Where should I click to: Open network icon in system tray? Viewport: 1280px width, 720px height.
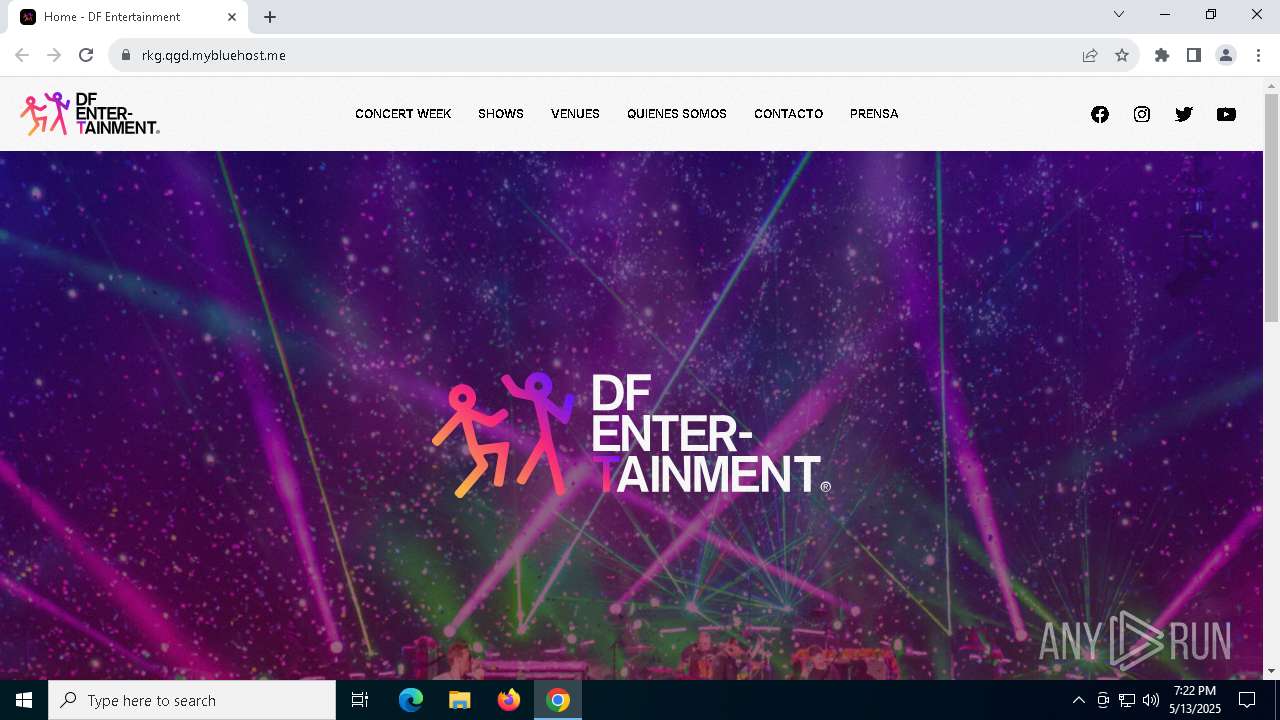click(x=1127, y=700)
